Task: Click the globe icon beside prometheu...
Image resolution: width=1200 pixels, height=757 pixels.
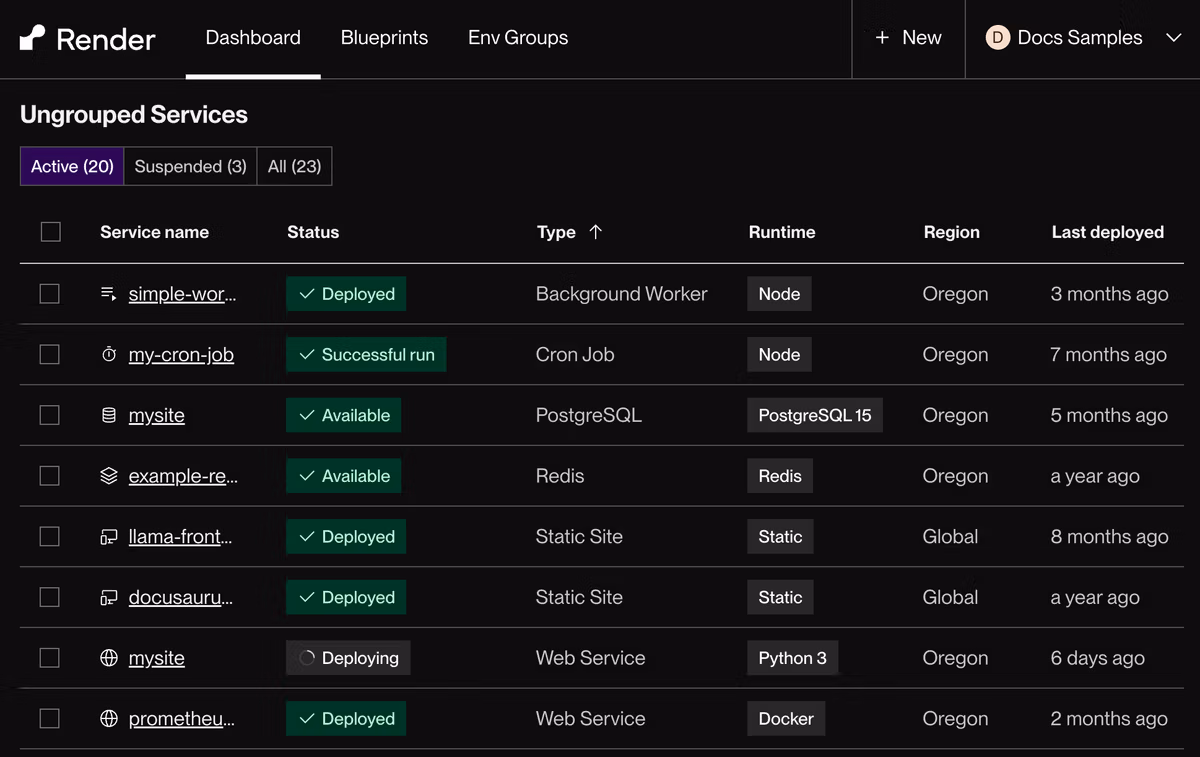Action: click(109, 719)
